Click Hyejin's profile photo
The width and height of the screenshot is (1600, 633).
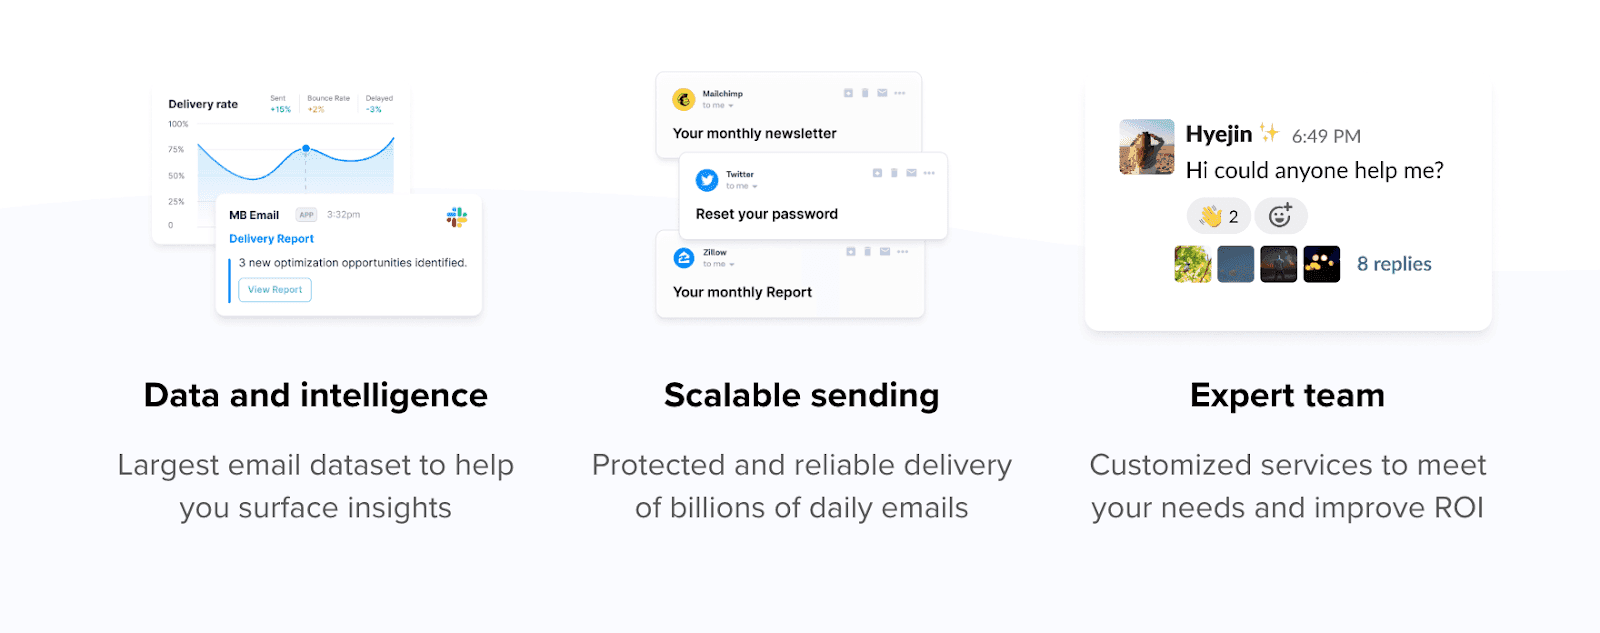1147,147
